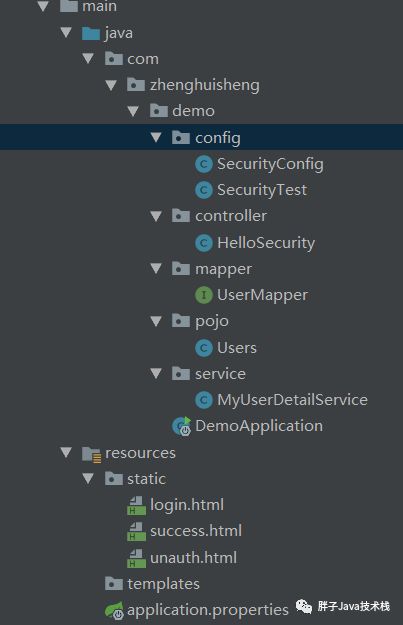Click the DemoApplication Spring Boot icon
The width and height of the screenshot is (403, 625).
(x=182, y=426)
